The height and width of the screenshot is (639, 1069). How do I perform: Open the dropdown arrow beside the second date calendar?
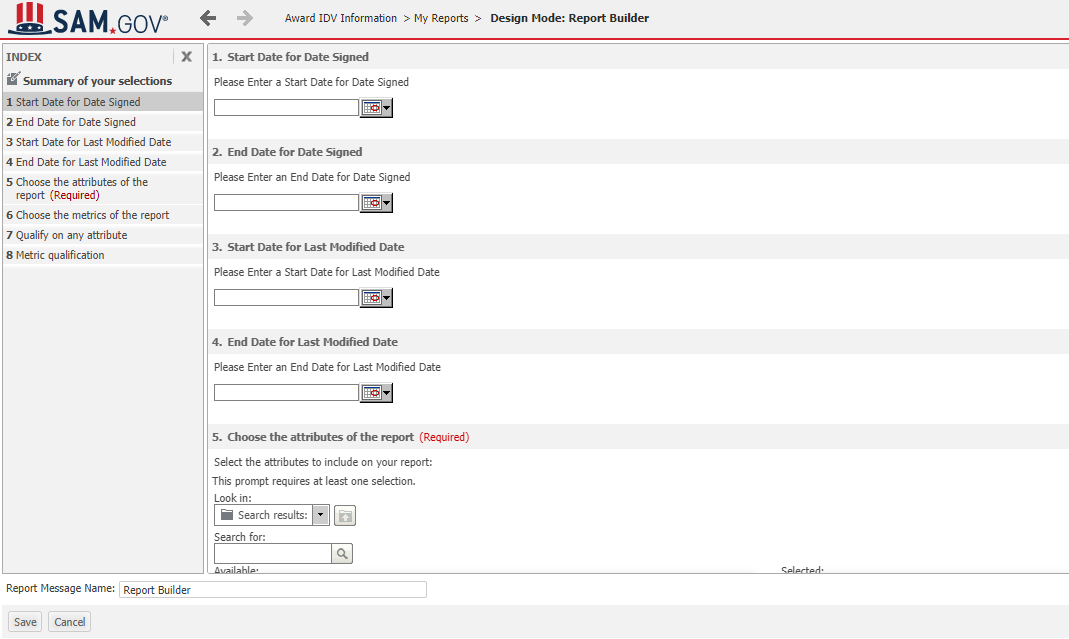[x=384, y=203]
